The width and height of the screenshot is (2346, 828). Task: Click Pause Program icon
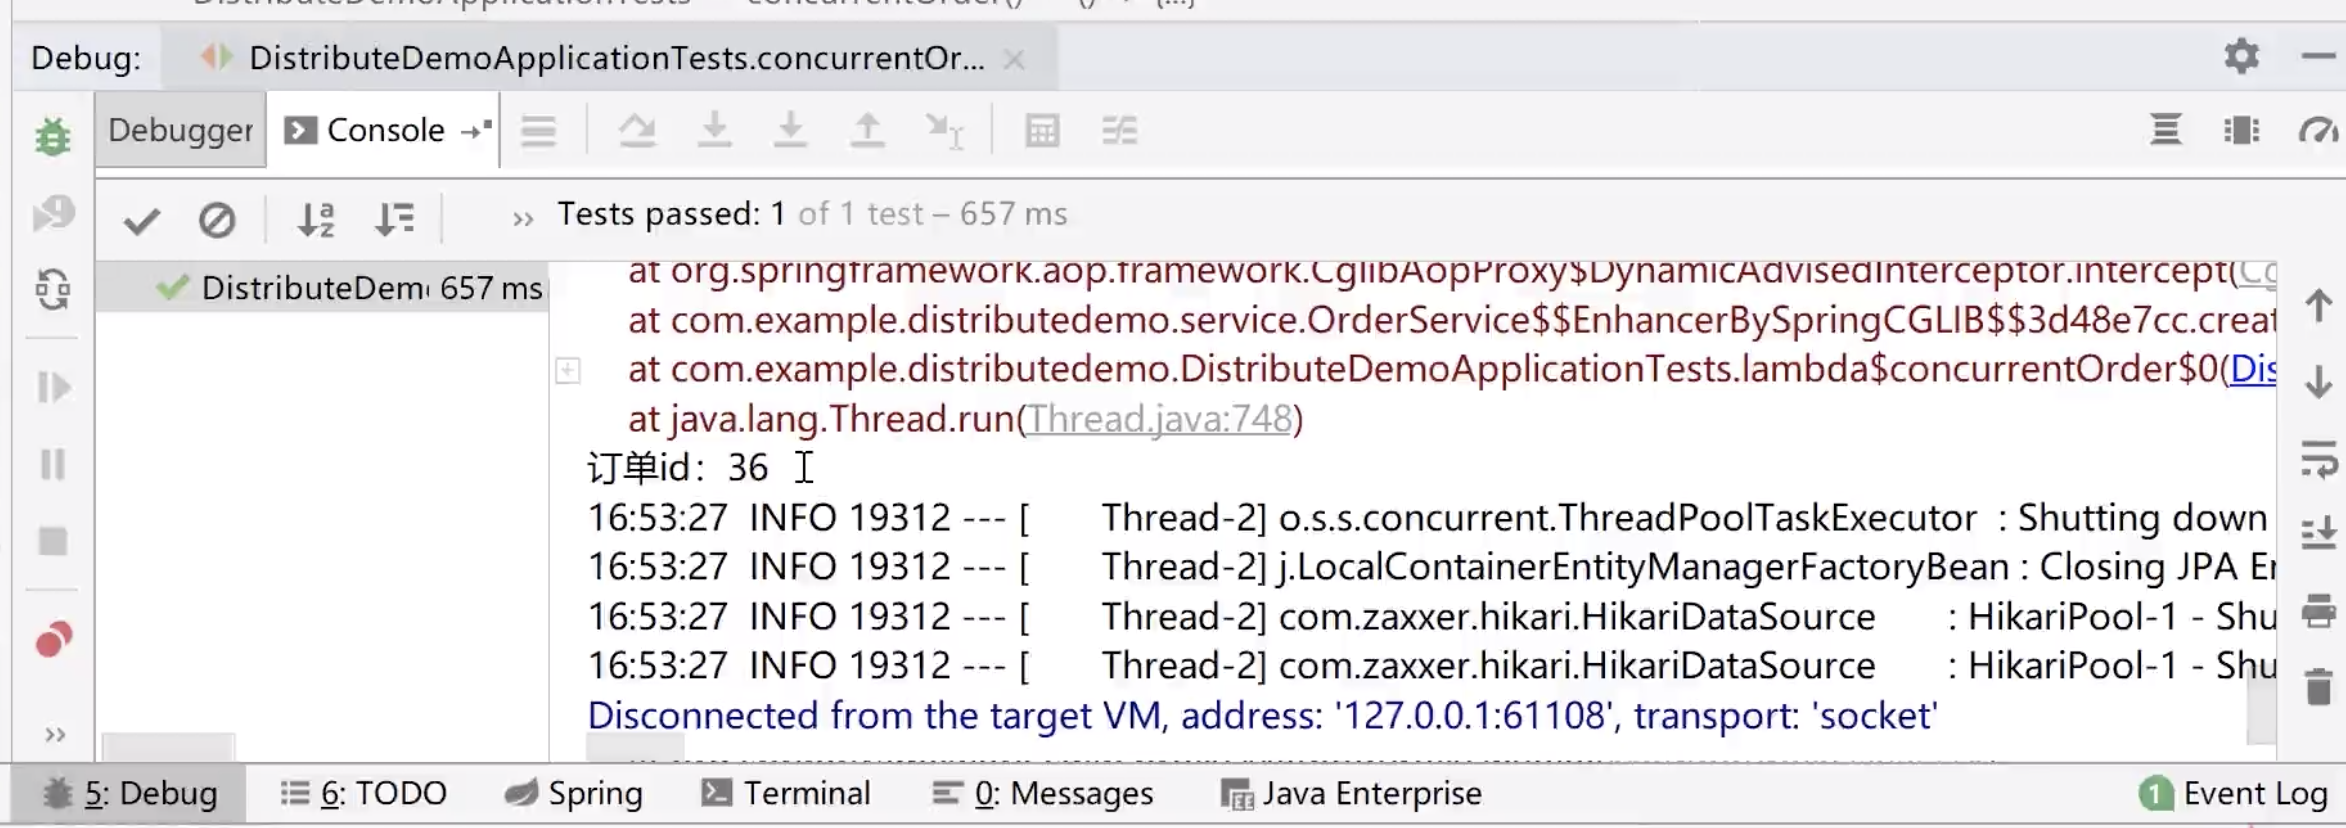pos(53,464)
